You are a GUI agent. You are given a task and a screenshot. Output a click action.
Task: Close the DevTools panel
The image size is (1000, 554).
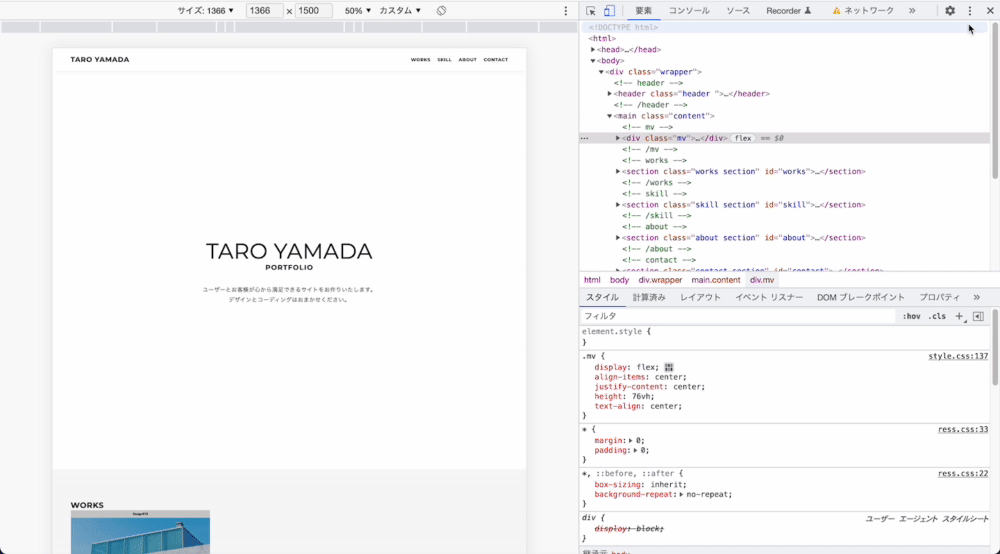coord(990,11)
